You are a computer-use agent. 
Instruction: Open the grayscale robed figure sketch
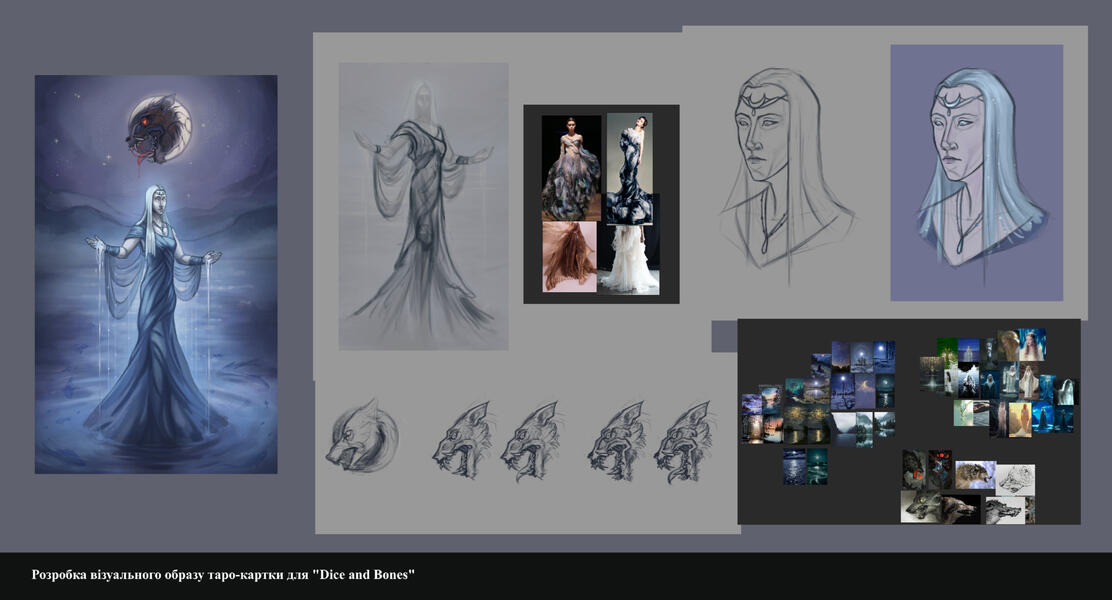[423, 206]
